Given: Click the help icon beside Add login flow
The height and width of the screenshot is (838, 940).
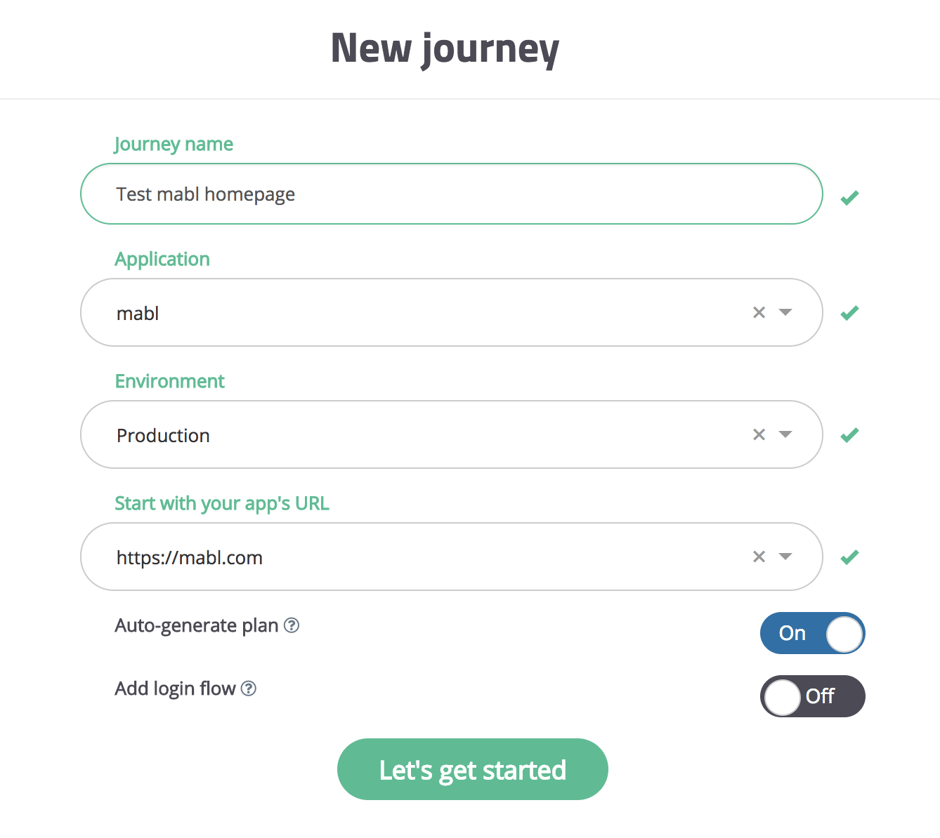Looking at the screenshot, I should (250, 688).
